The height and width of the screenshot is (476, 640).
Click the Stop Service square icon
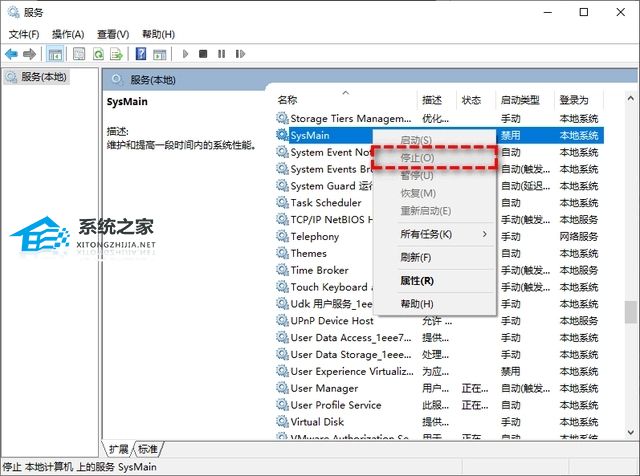203,54
